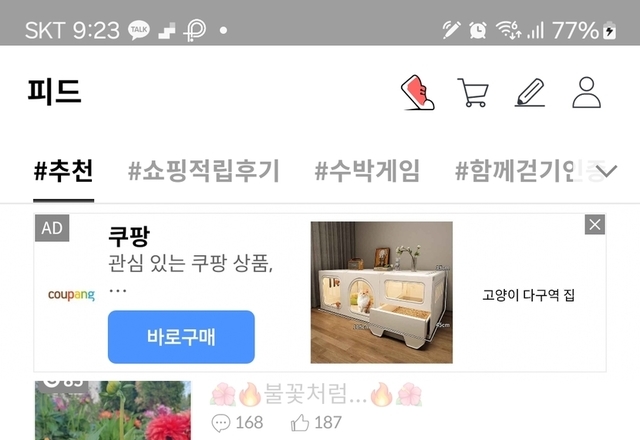Image resolution: width=640 pixels, height=440 pixels.
Task: Open the 불꽃처럼 post title
Action: 316,395
